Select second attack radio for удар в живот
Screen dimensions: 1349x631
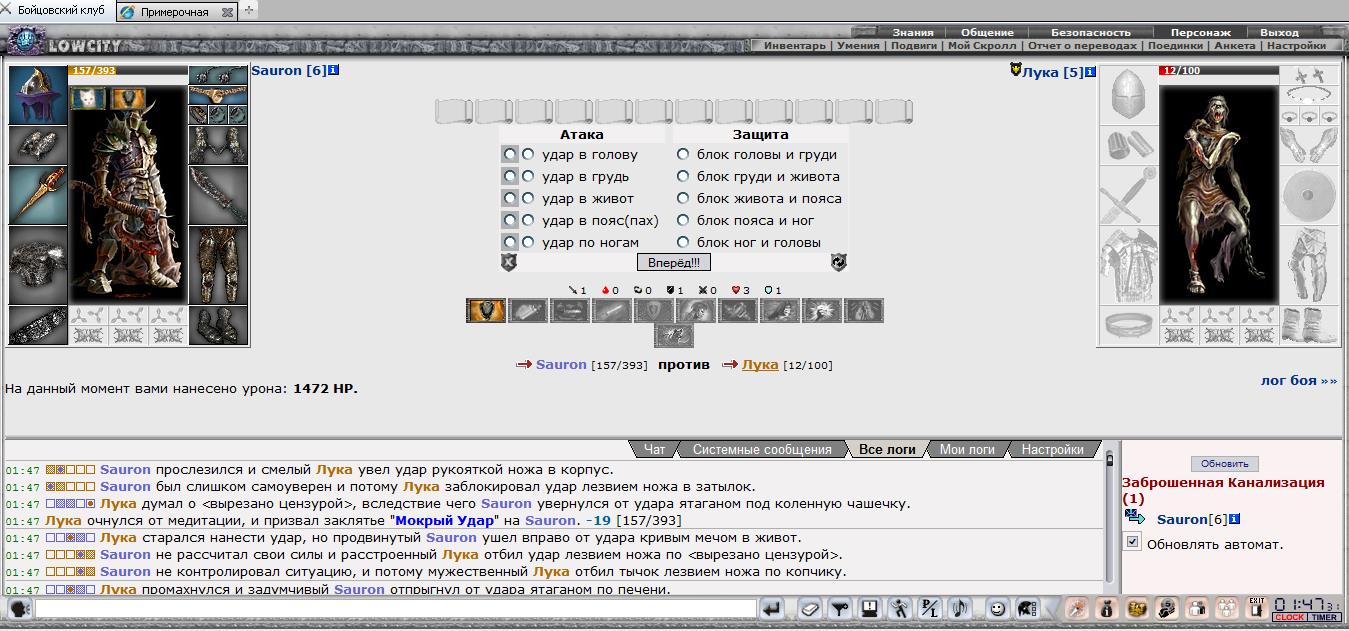click(x=528, y=198)
